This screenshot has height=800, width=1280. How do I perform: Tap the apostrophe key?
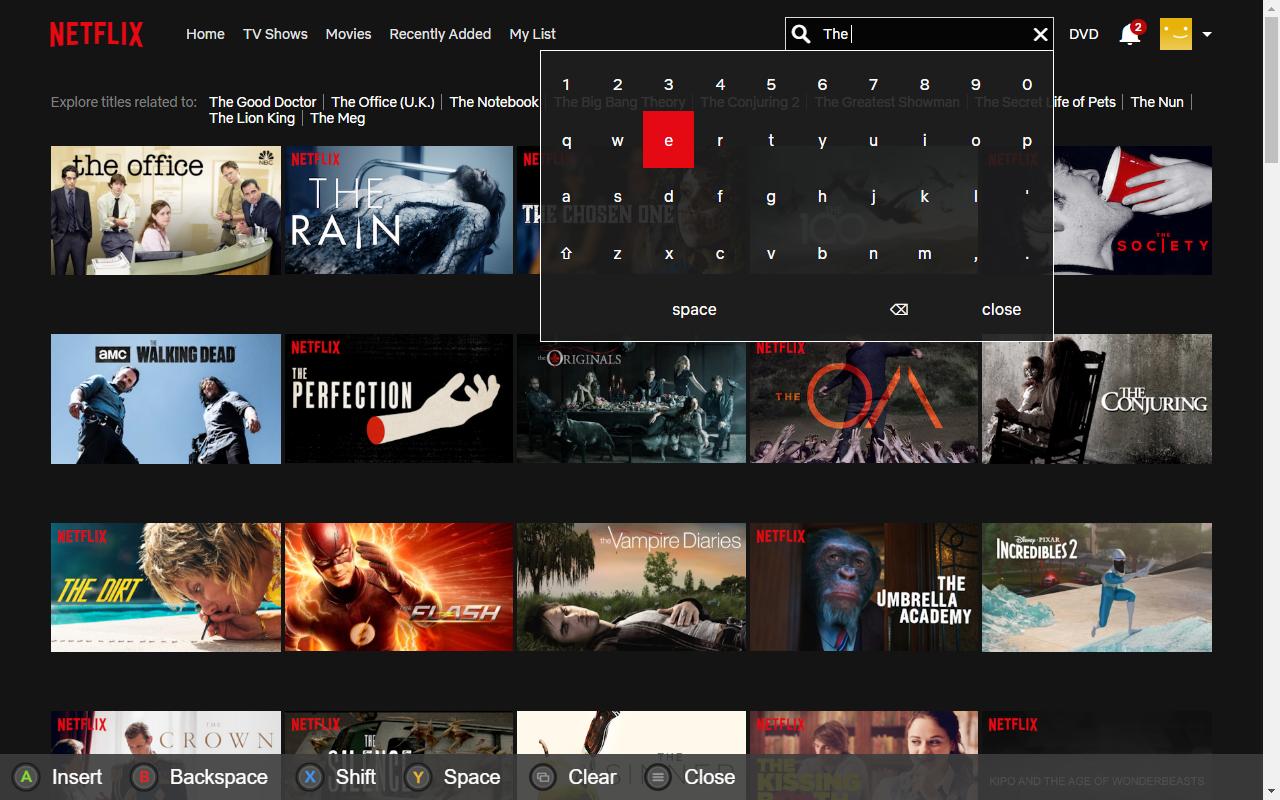(x=1027, y=197)
